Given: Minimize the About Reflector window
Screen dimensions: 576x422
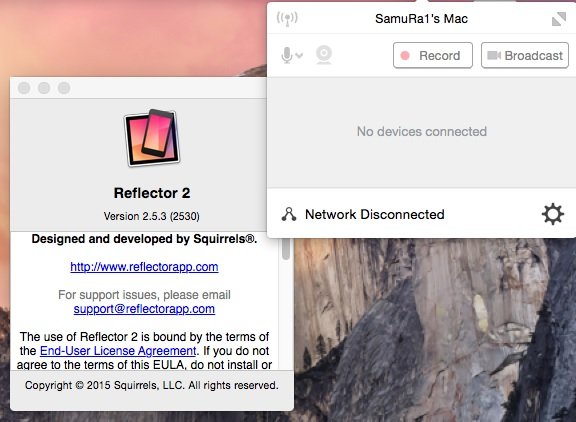Looking at the screenshot, I should coord(44,88).
